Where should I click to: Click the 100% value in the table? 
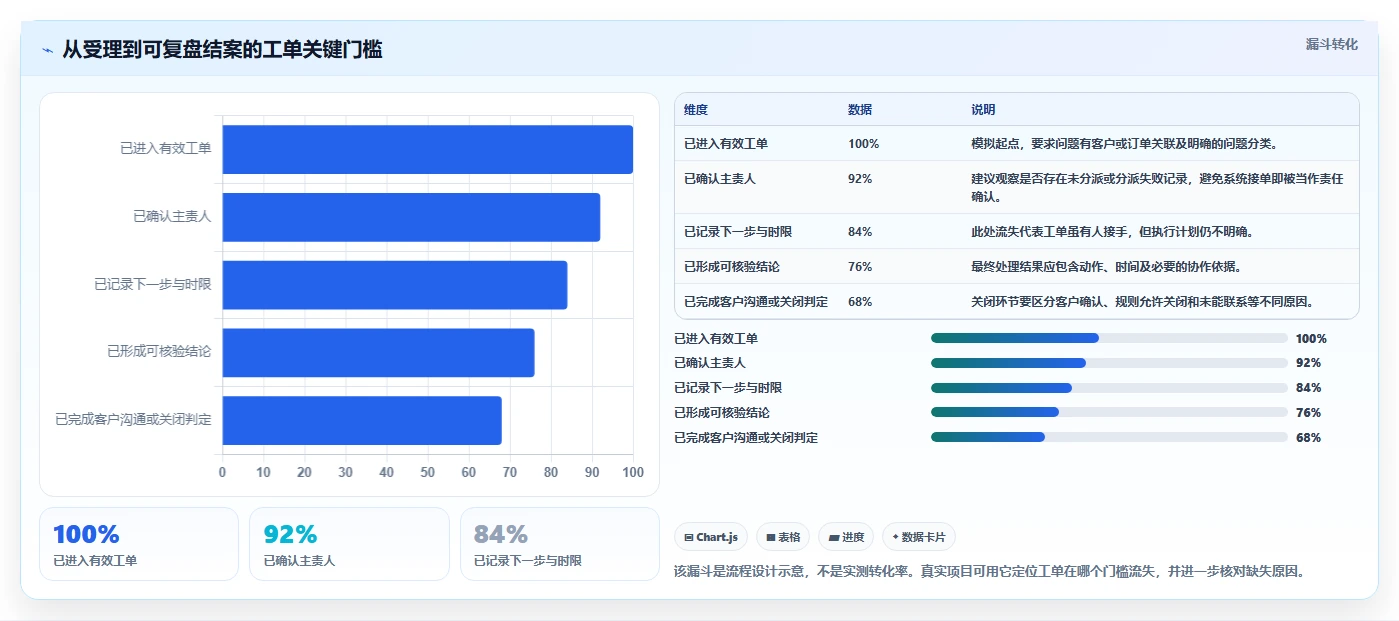(x=863, y=144)
